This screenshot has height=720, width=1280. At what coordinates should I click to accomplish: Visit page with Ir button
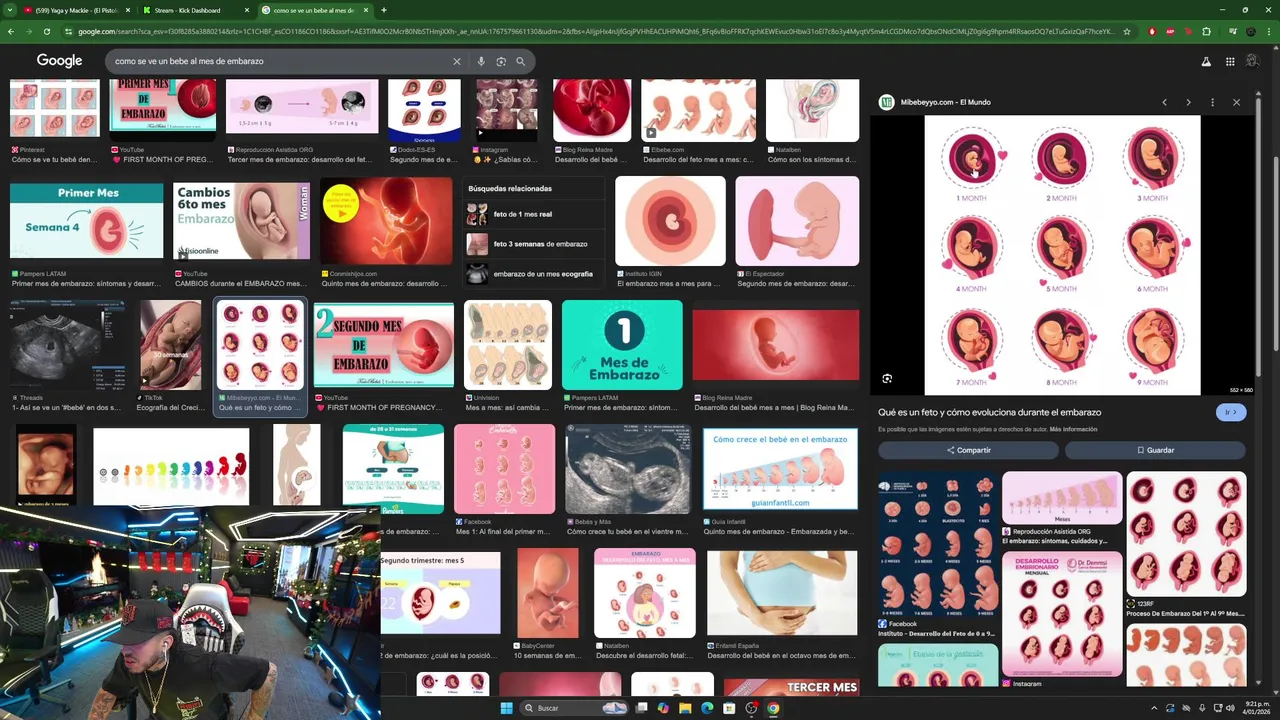click(1231, 412)
